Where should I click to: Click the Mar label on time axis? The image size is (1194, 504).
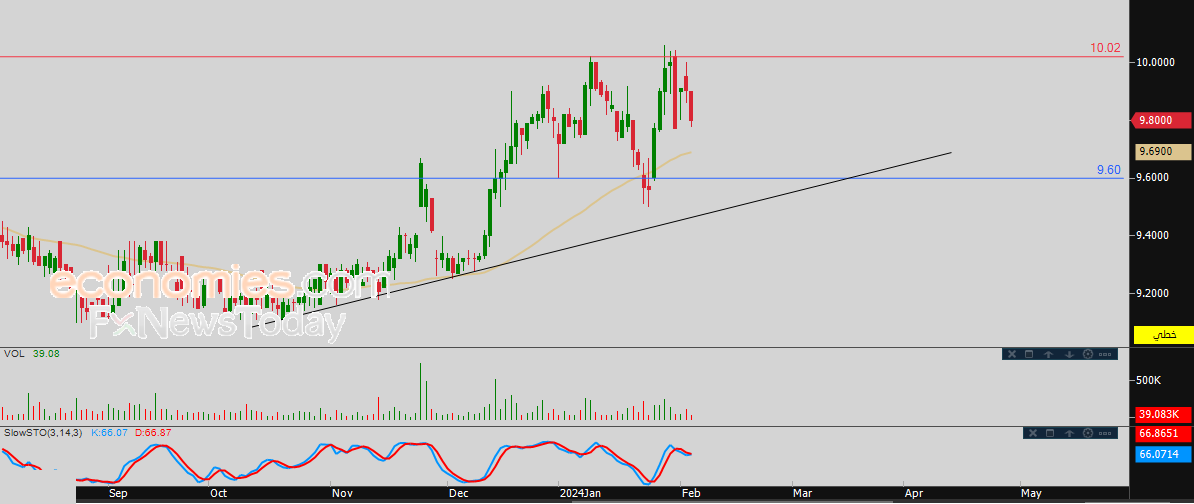801,493
